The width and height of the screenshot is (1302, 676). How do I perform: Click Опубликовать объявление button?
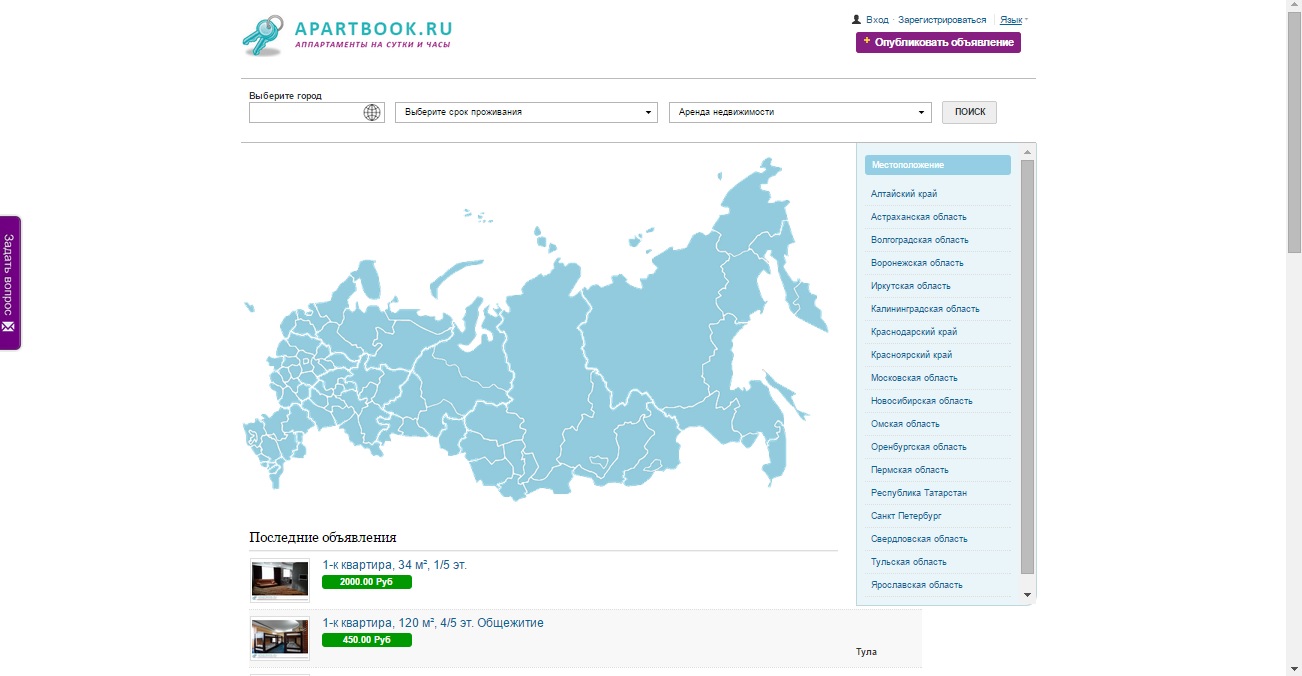pos(938,42)
